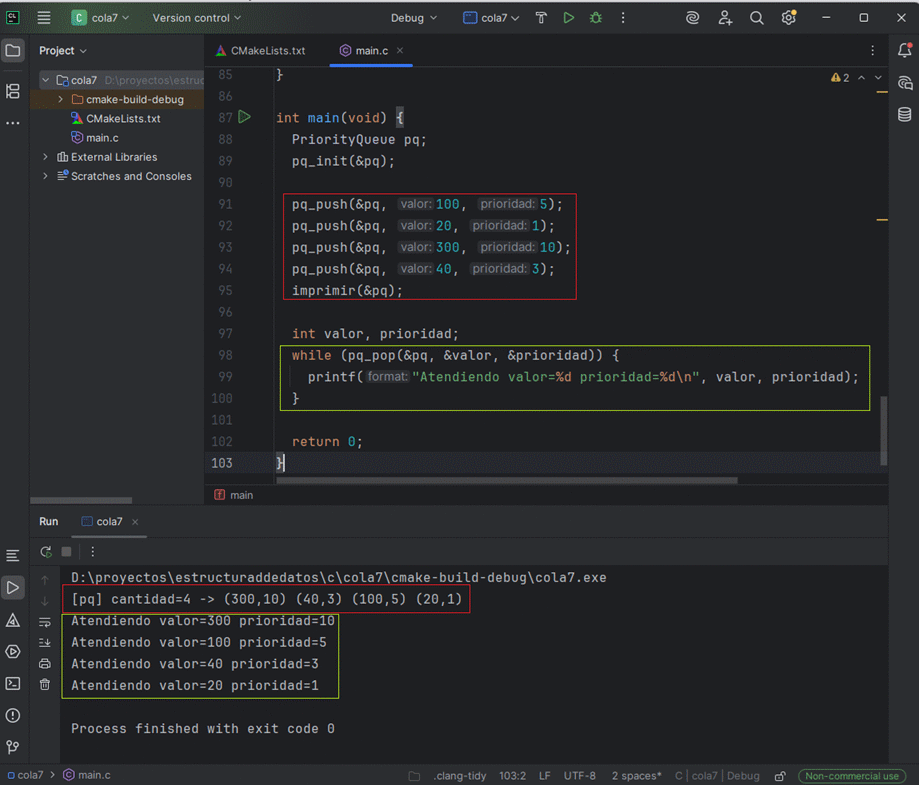This screenshot has width=919, height=785.
Task: Open the main hamburger menu
Action: [x=44, y=18]
